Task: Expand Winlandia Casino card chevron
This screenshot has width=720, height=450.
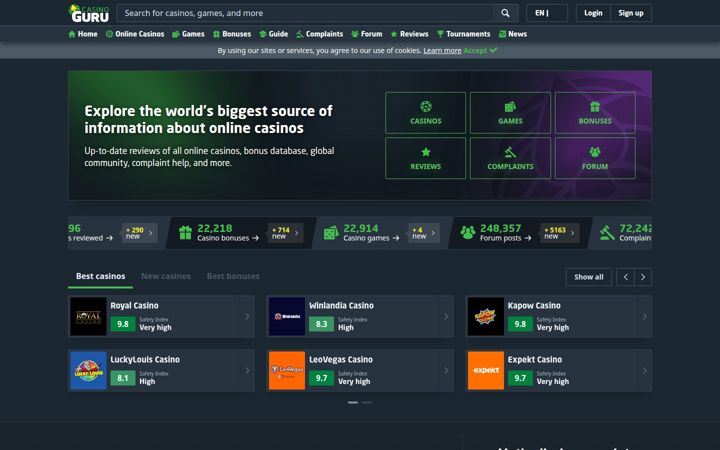Action: point(446,317)
